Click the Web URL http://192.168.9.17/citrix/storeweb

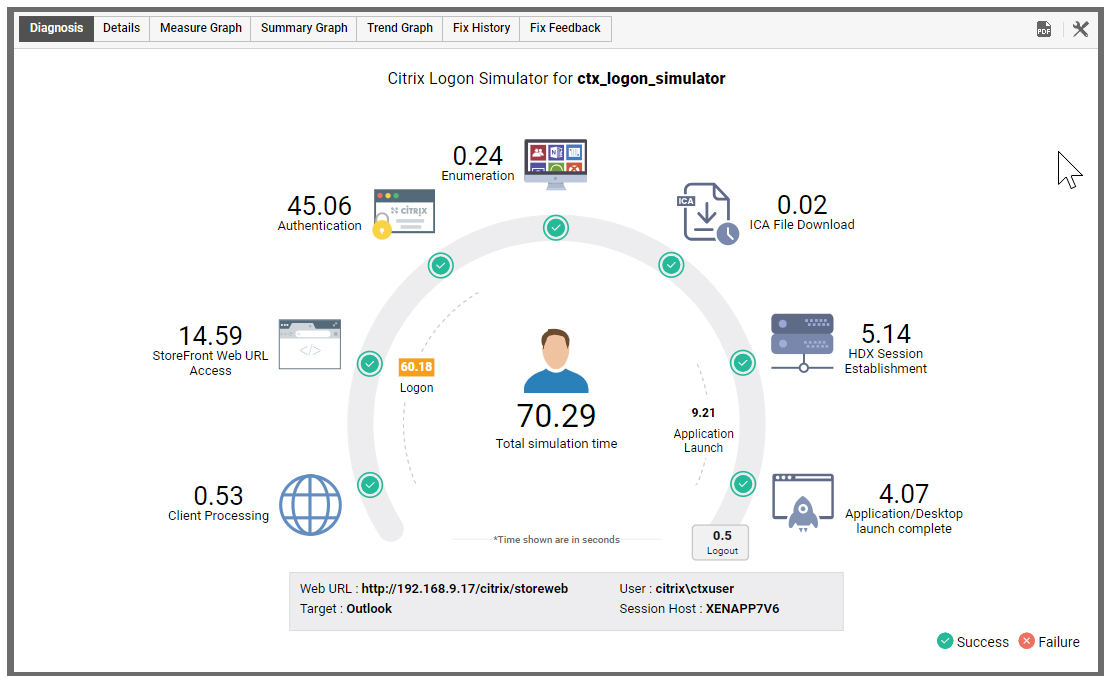[465, 589]
